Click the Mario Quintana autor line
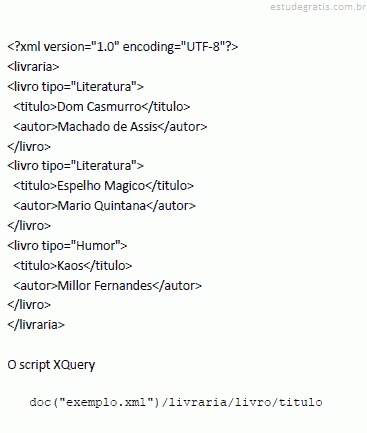 (104, 206)
